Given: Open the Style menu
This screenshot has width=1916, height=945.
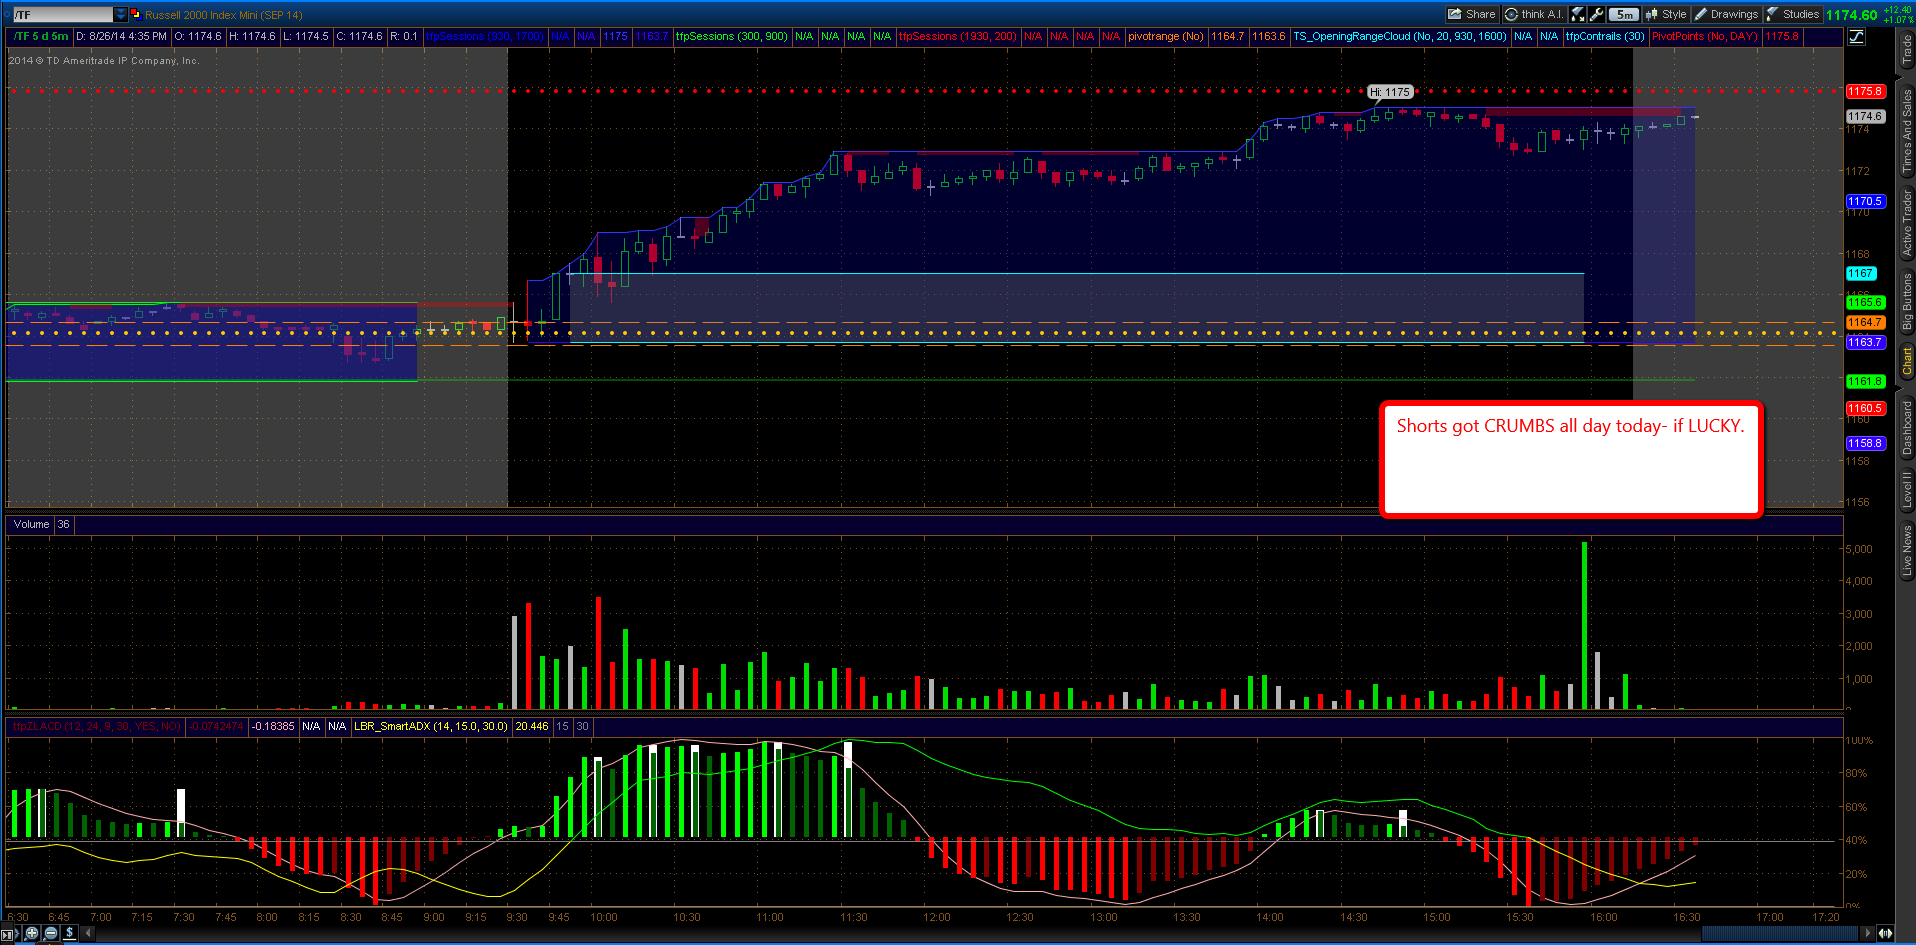Looking at the screenshot, I should [1666, 14].
